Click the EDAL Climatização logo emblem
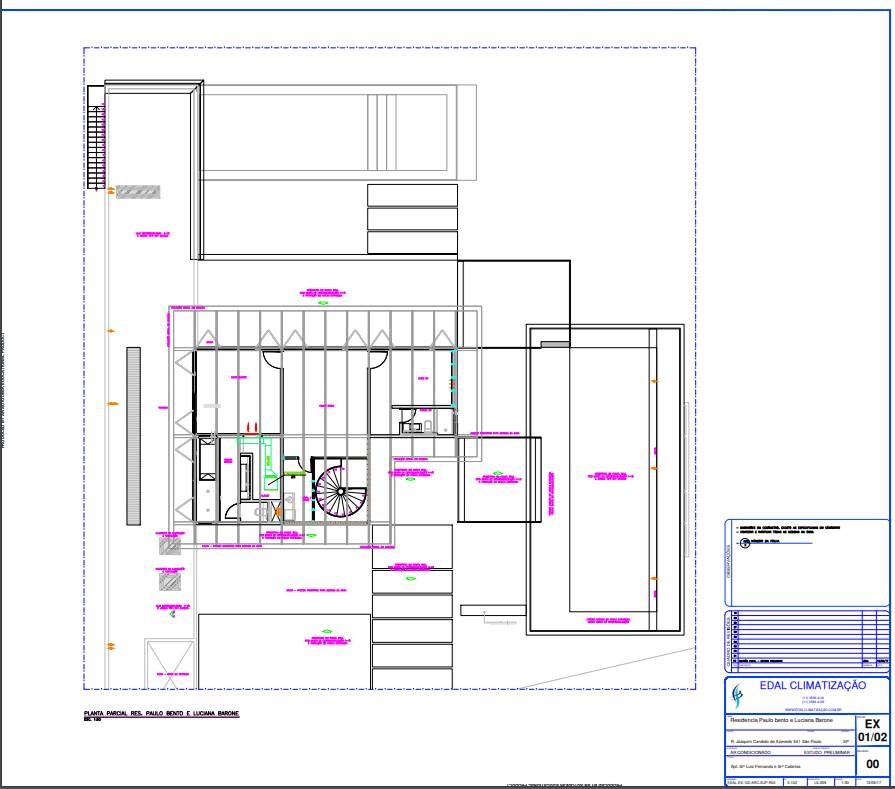This screenshot has width=895, height=789. pos(738,694)
